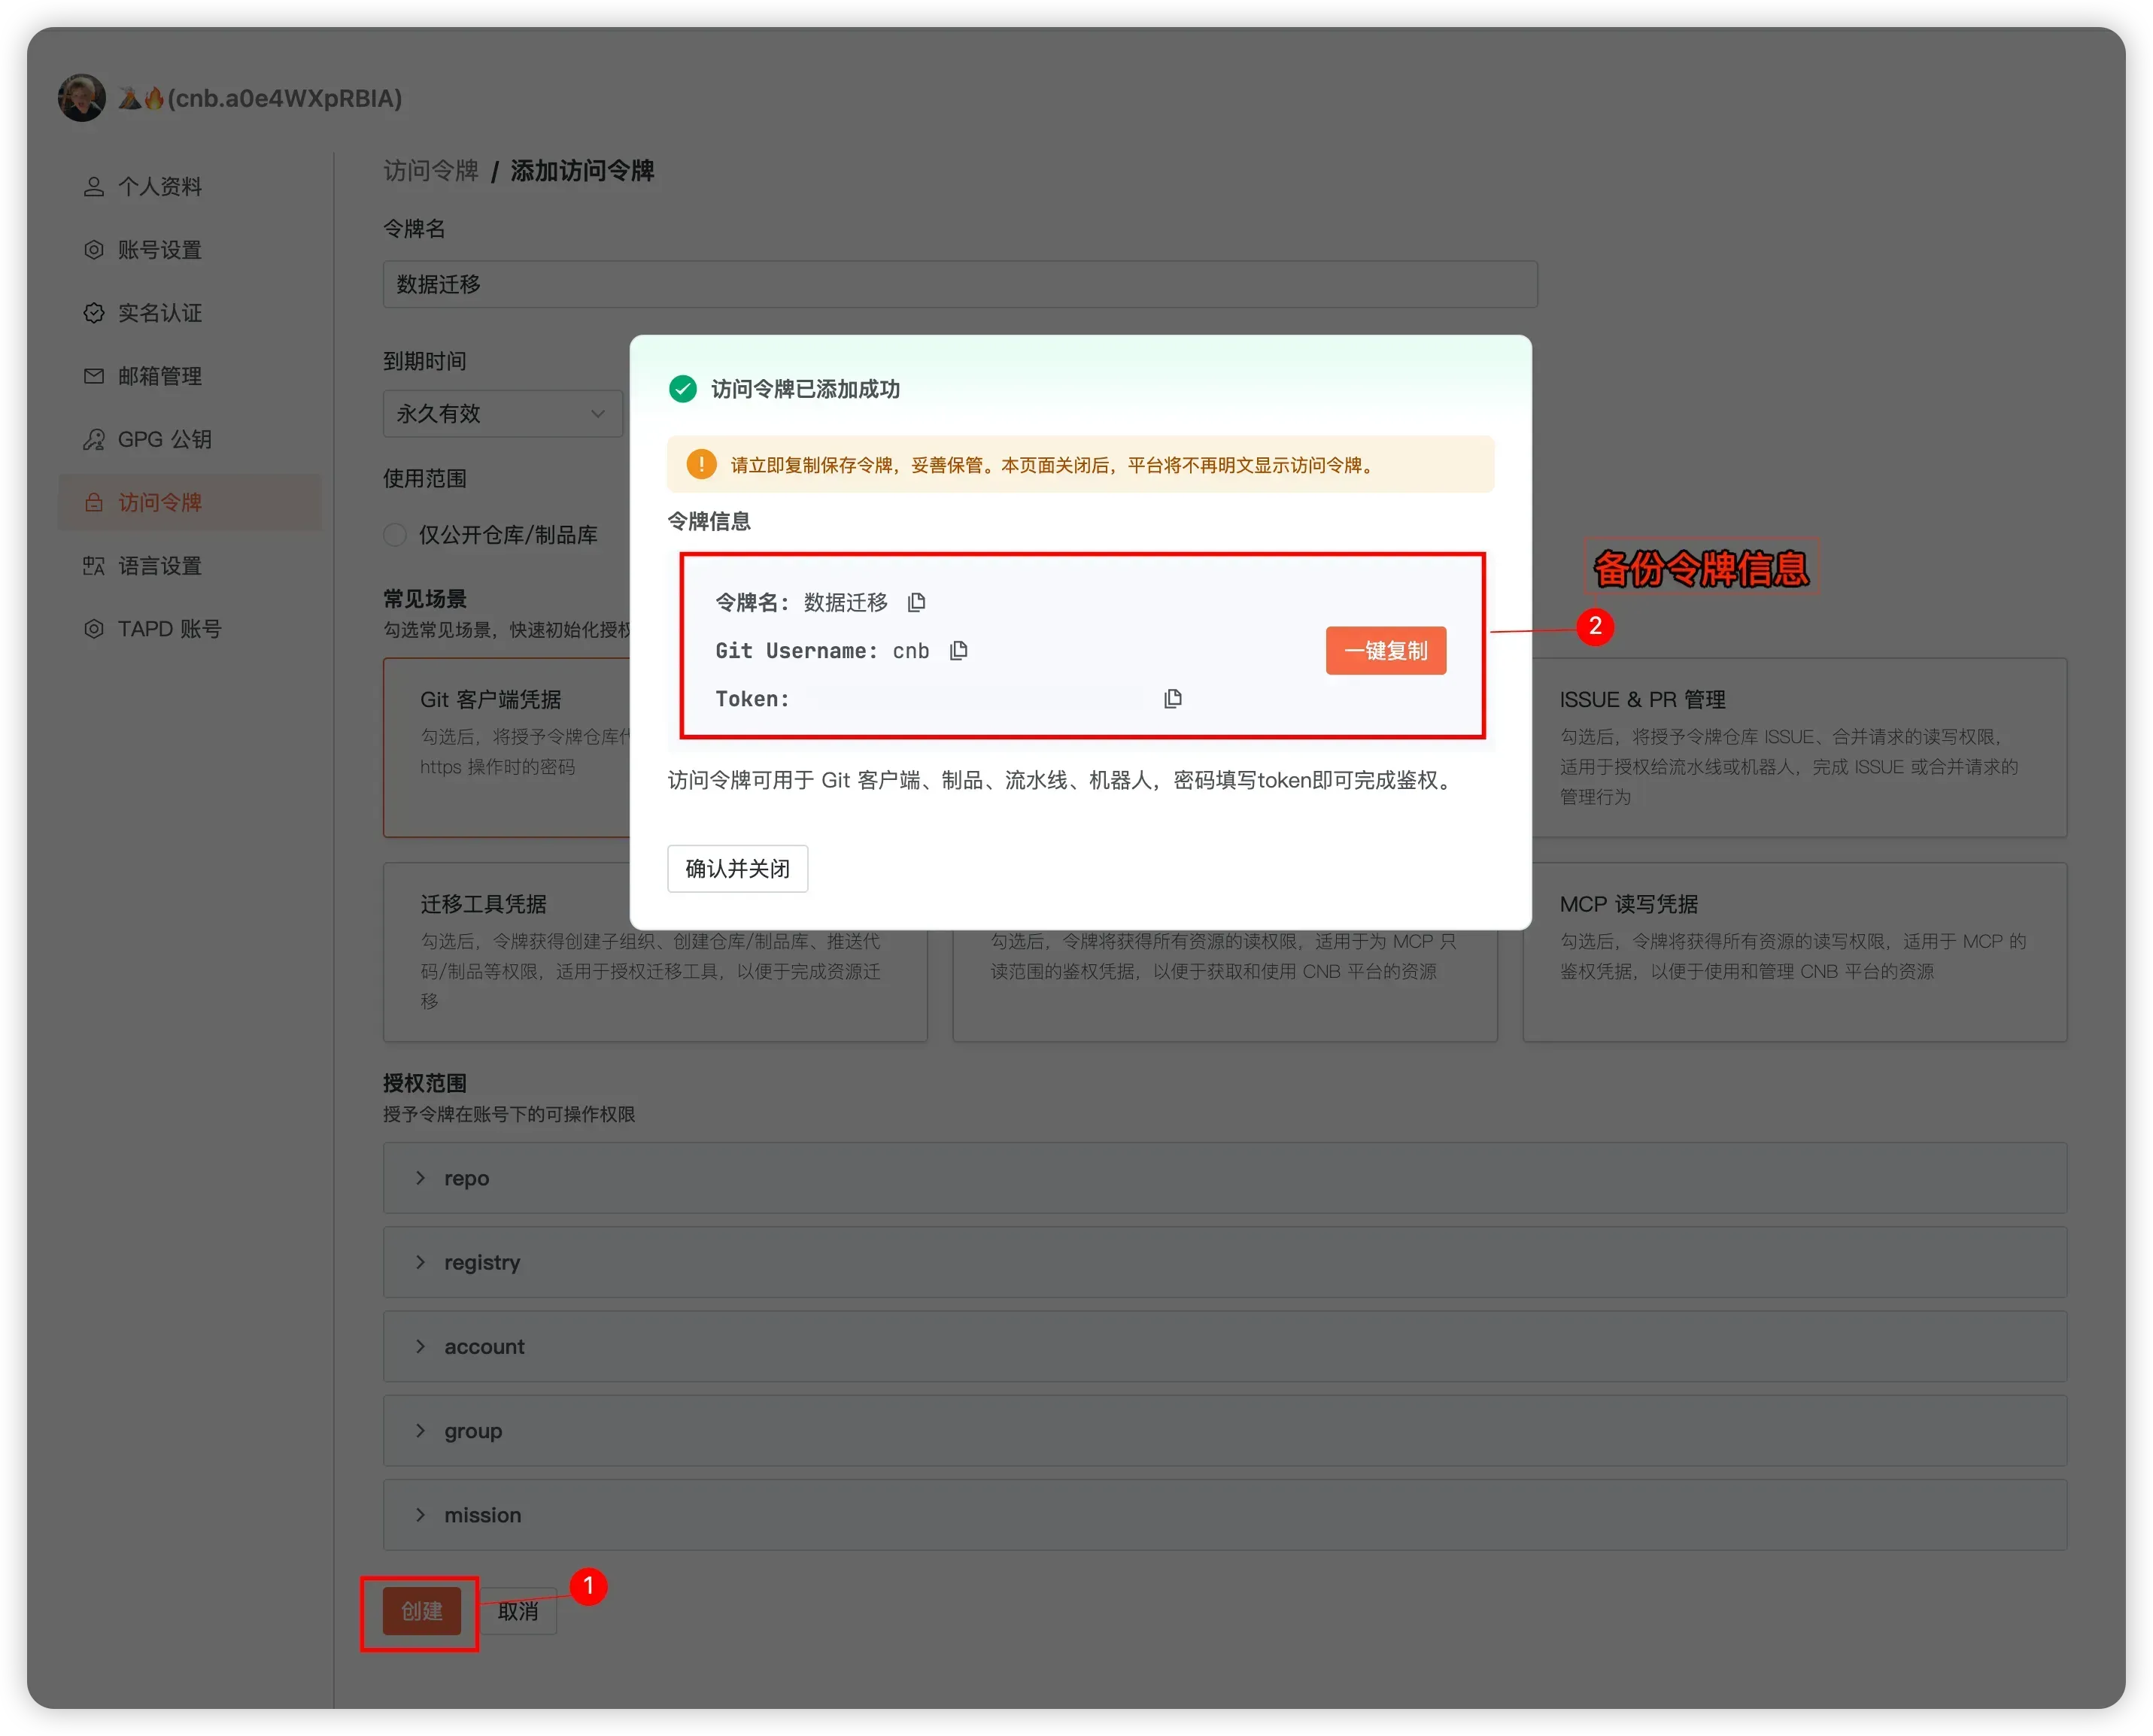Open the 永久有效 expiry dropdown
2153x1736 pixels.
point(502,414)
